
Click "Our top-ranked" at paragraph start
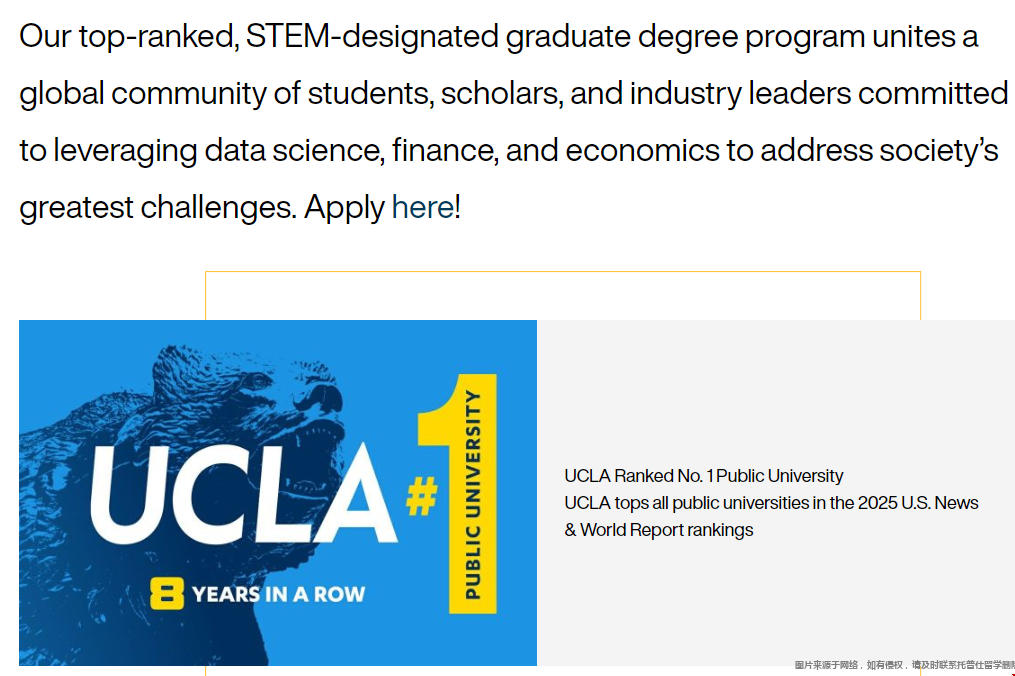click(x=127, y=37)
